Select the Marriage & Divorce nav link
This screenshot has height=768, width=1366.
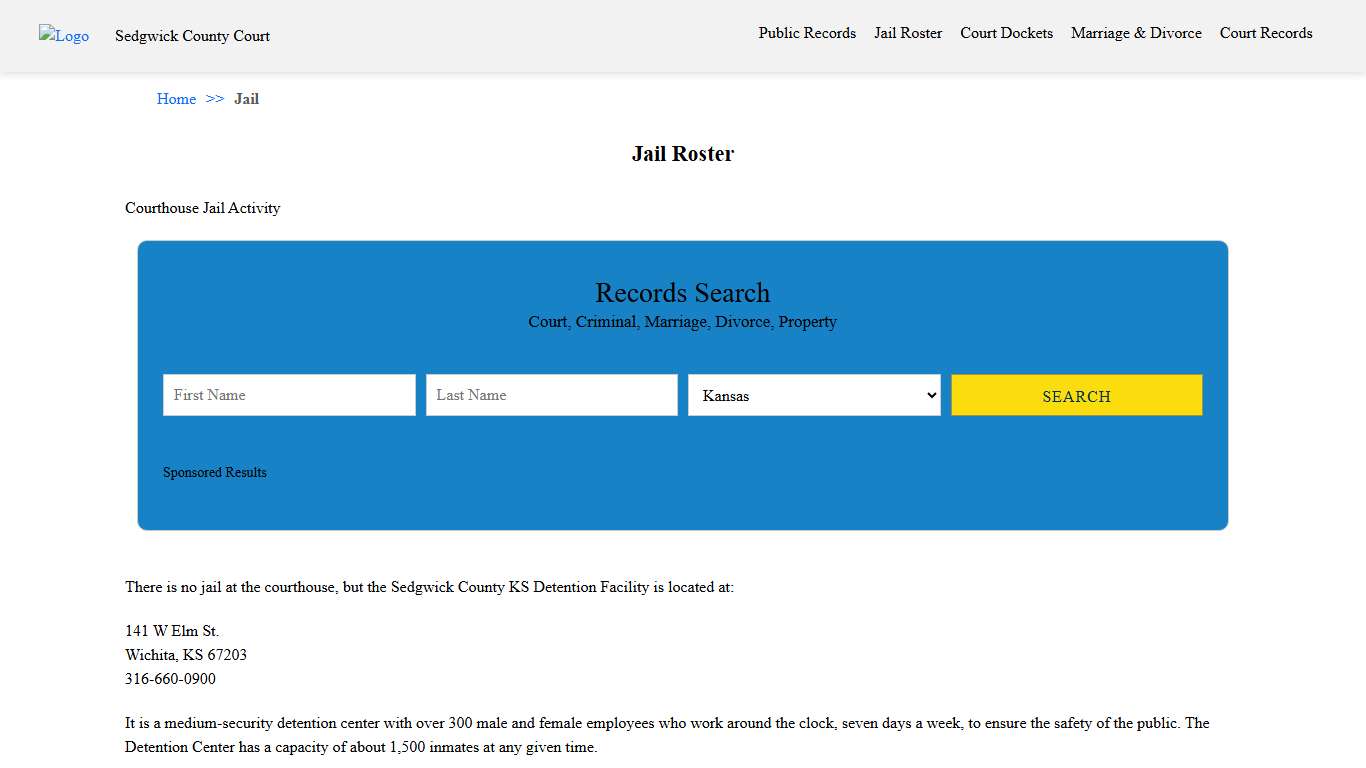(x=1136, y=33)
